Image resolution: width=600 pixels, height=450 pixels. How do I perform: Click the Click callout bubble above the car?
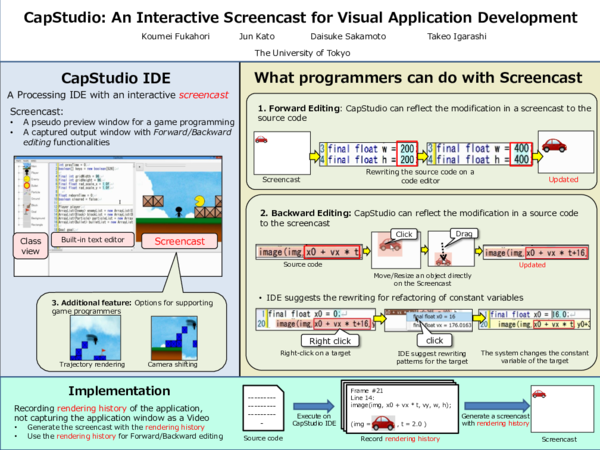pos(404,234)
